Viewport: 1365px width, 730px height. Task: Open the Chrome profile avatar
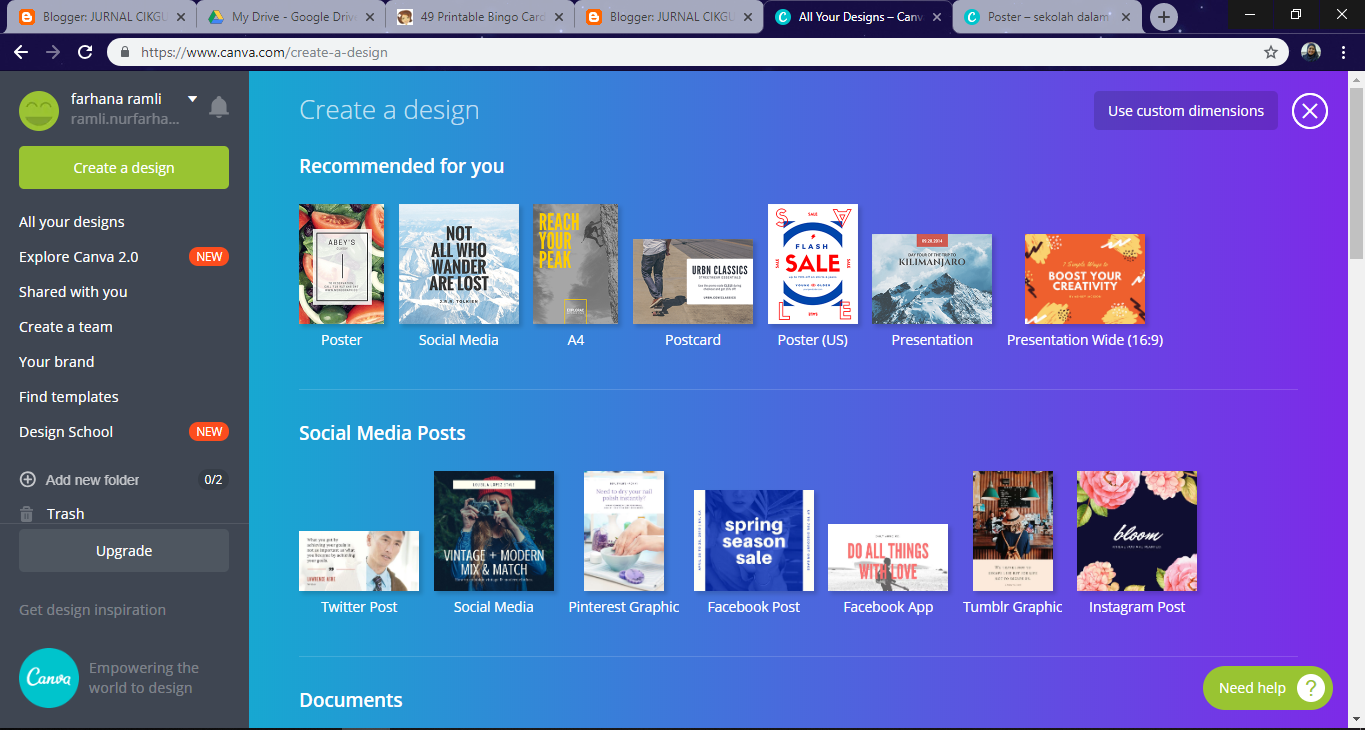click(1311, 52)
